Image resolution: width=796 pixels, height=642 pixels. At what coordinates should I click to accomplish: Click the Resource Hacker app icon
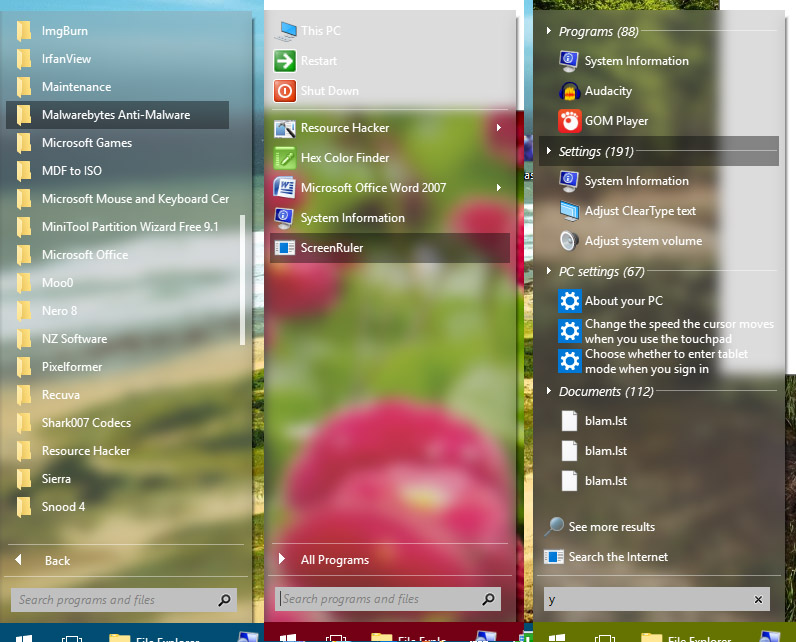[x=285, y=128]
